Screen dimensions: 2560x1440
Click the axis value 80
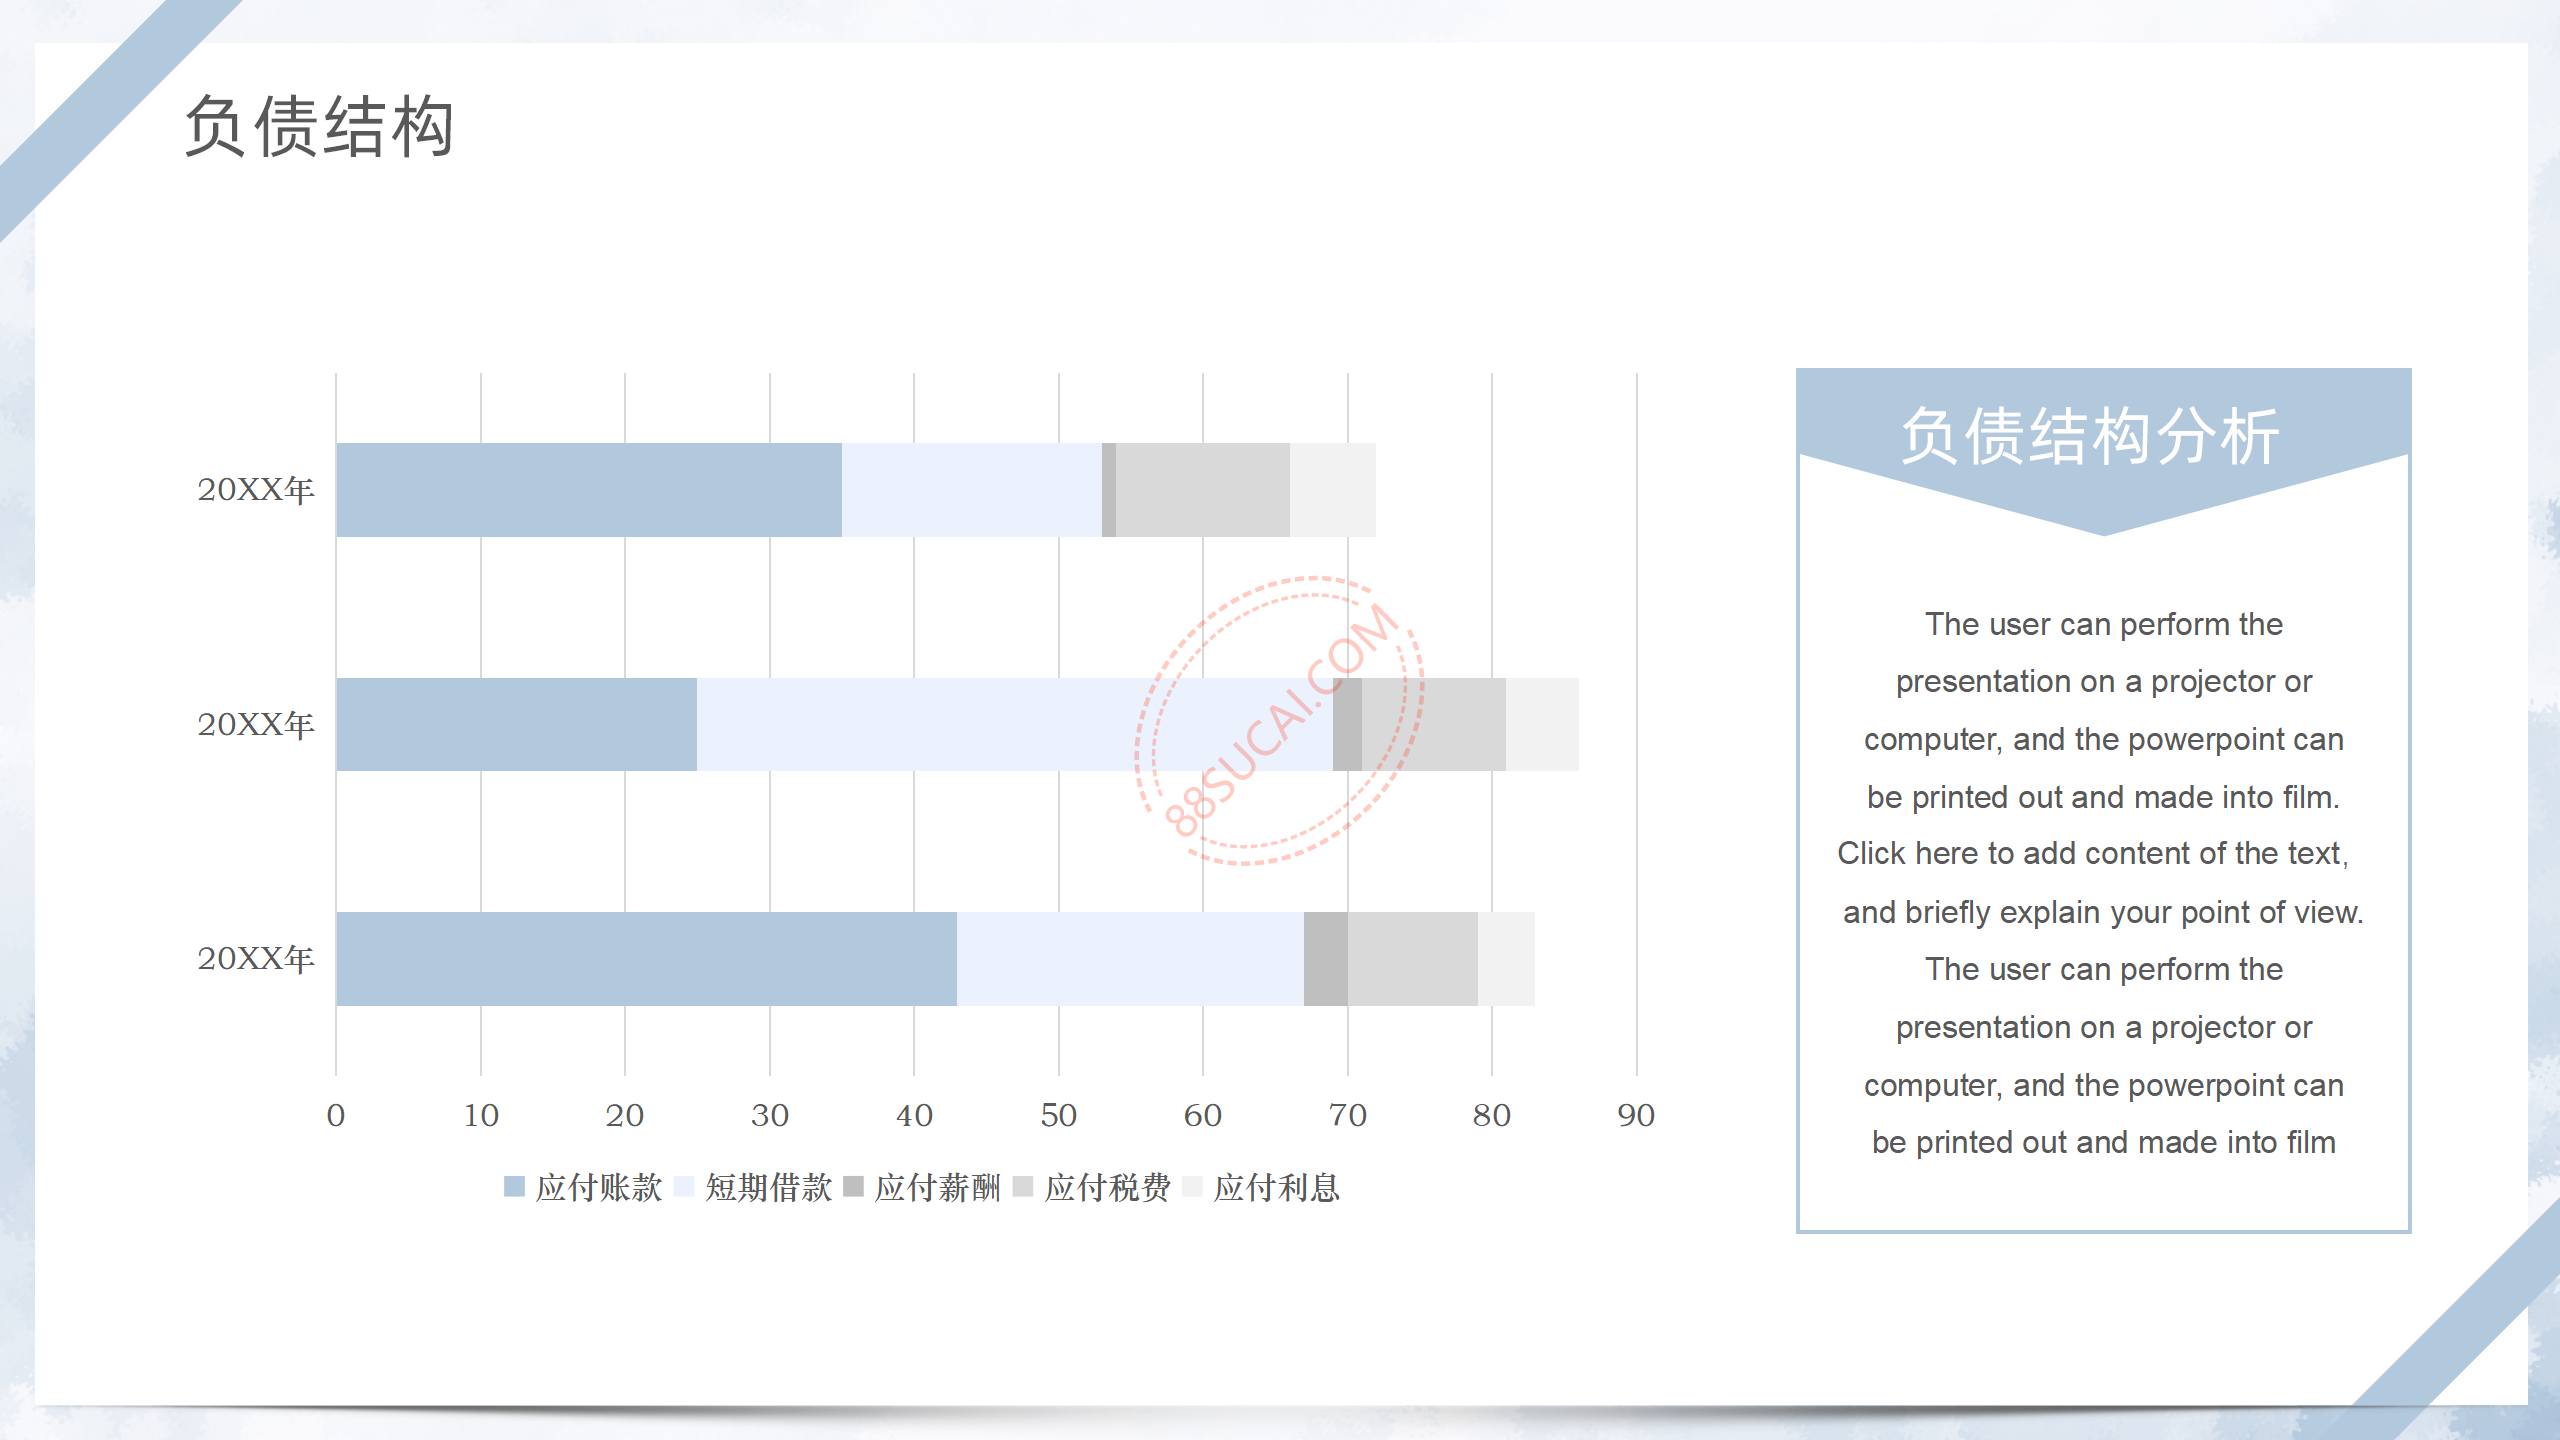pyautogui.click(x=1492, y=1115)
